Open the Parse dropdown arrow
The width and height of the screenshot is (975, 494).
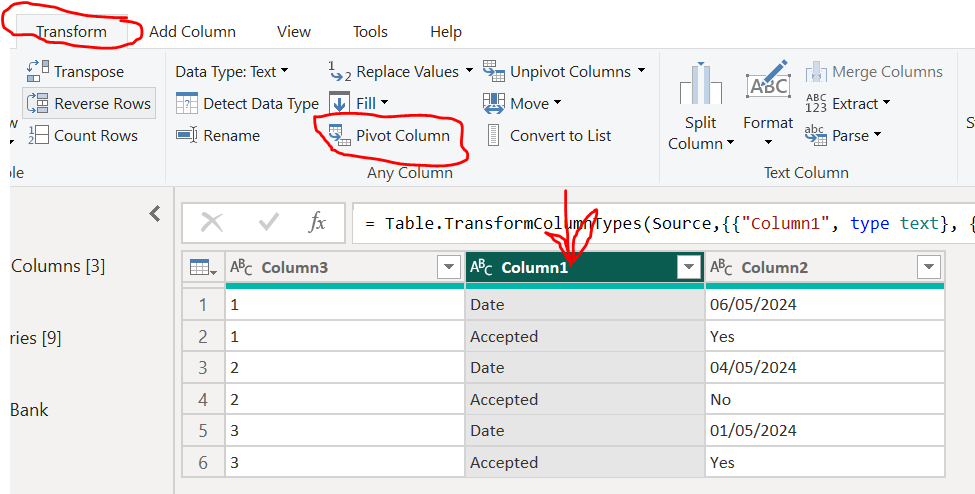click(x=877, y=134)
